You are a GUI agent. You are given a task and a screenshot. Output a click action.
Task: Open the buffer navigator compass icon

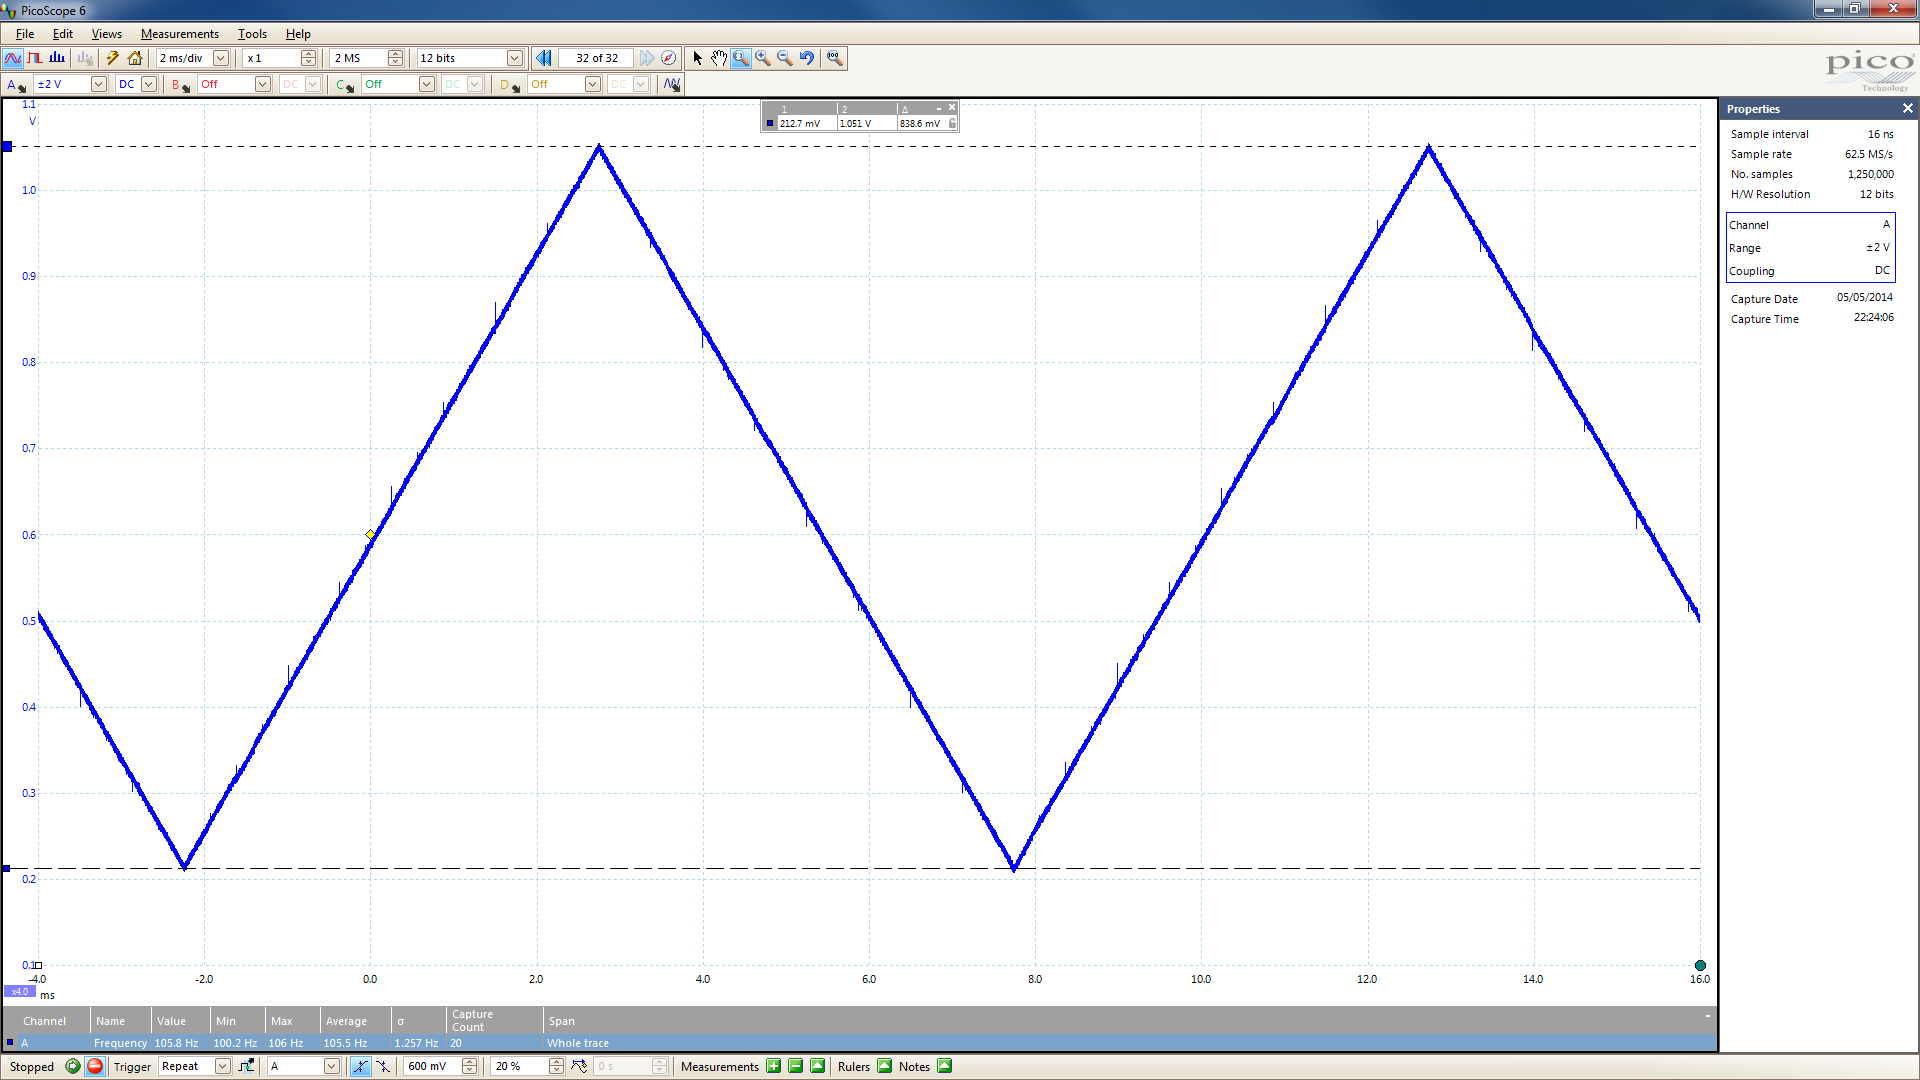(x=669, y=58)
